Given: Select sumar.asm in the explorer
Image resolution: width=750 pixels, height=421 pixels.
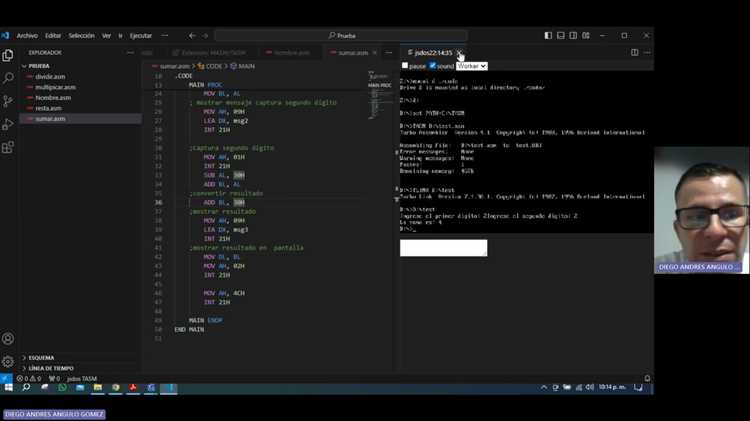Looking at the screenshot, I should point(80,119).
